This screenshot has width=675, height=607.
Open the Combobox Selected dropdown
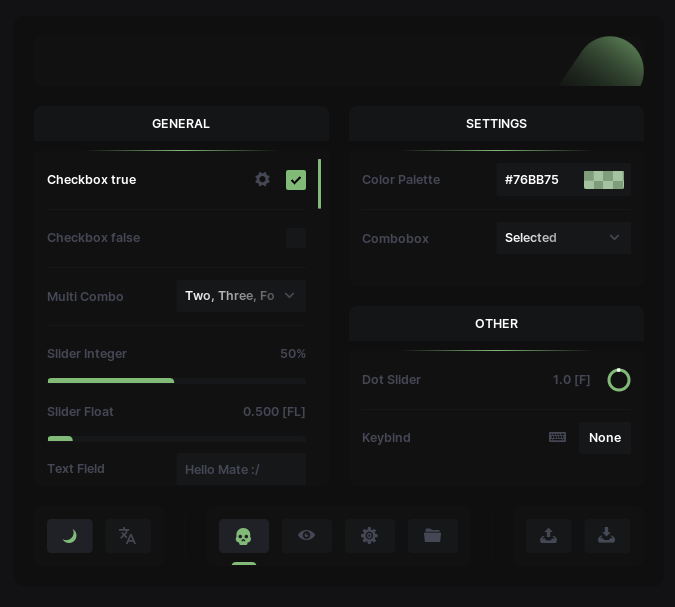pos(564,238)
